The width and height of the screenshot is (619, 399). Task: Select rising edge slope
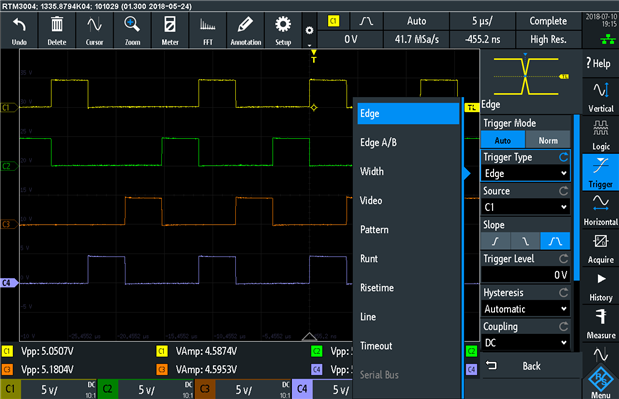[x=495, y=241]
